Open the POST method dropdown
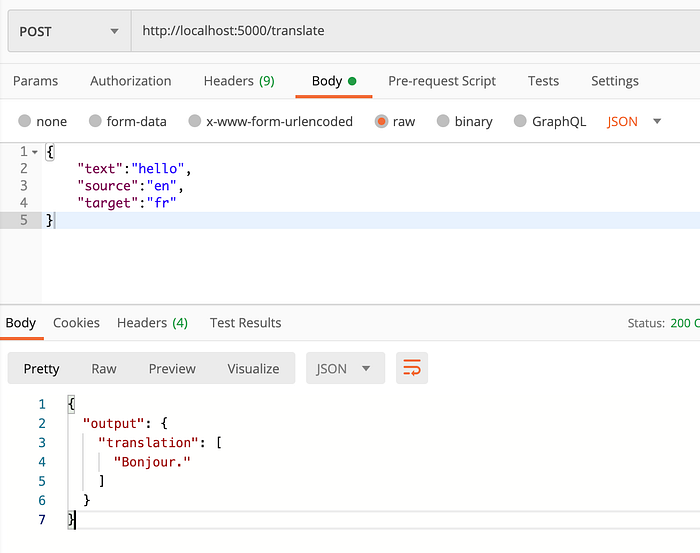Viewport: 700px width, 553px height. click(70, 31)
